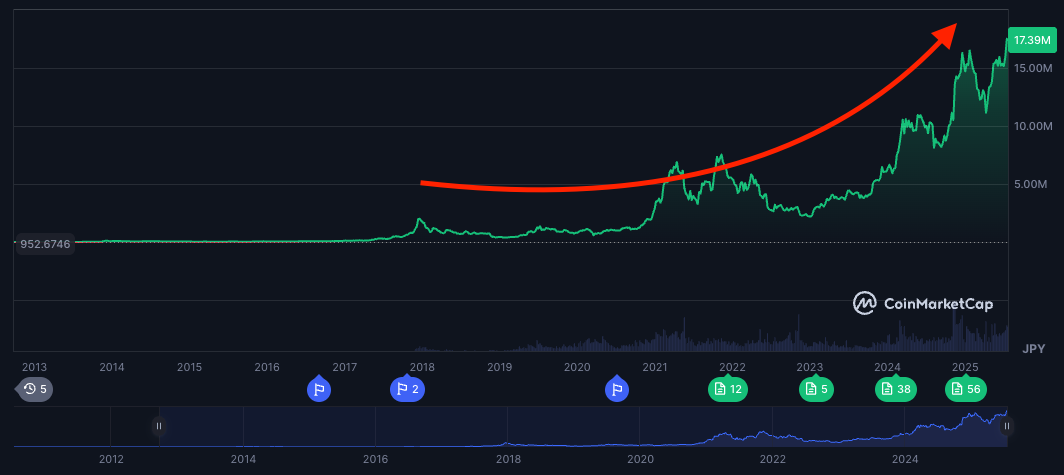Viewport: 1064px width, 475px height.
Task: Open the news badge showing 56
Action: [x=966, y=389]
